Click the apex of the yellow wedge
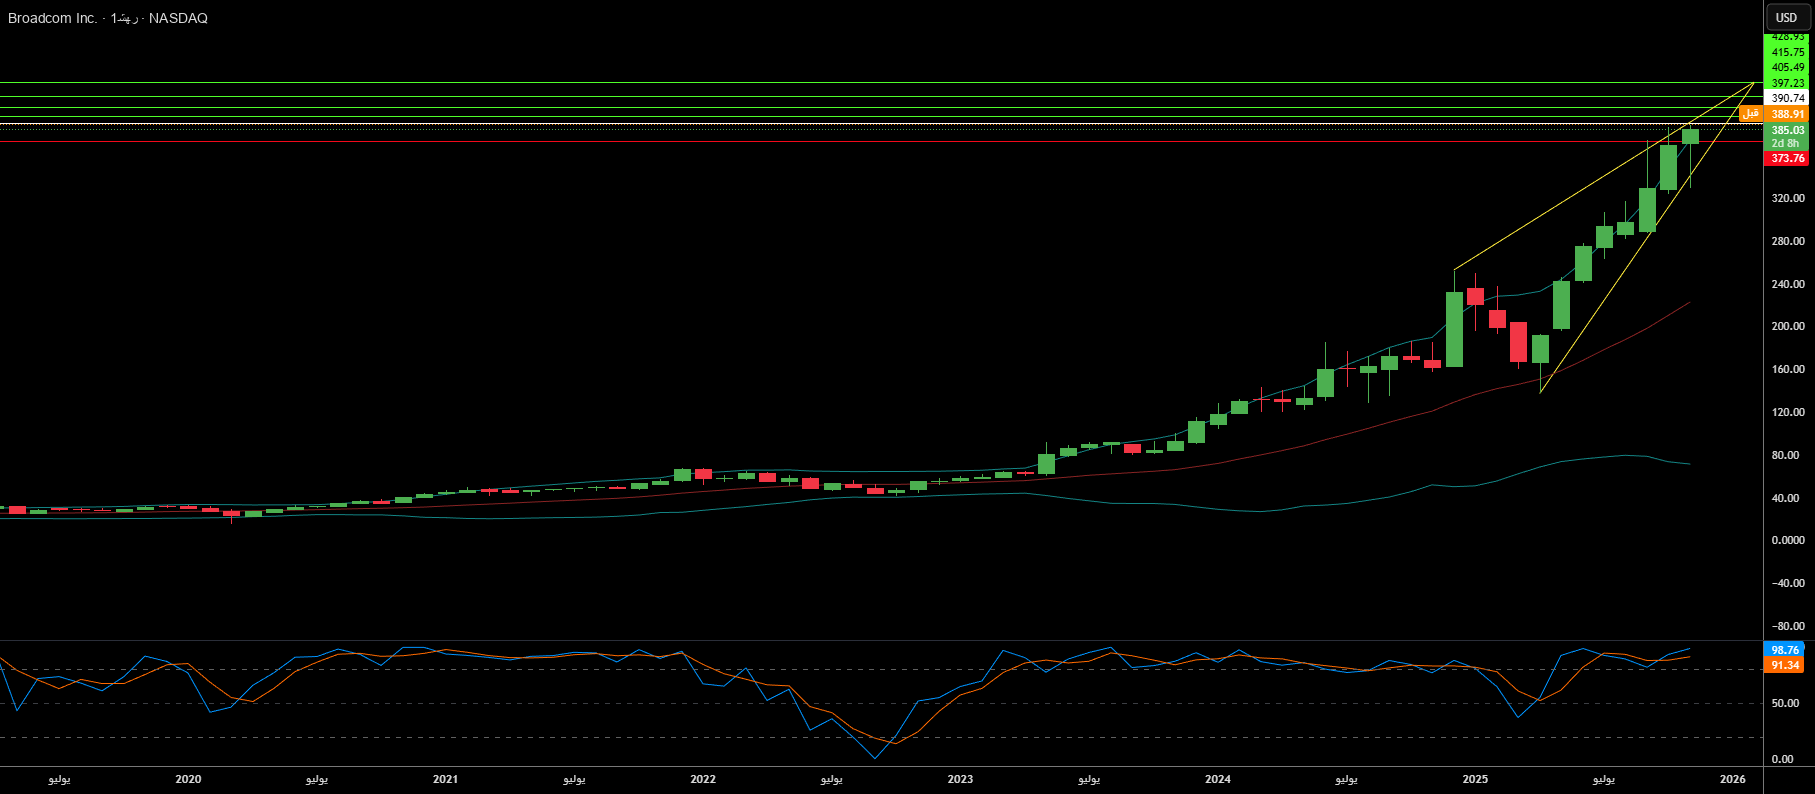Image resolution: width=1815 pixels, height=794 pixels. point(1755,83)
